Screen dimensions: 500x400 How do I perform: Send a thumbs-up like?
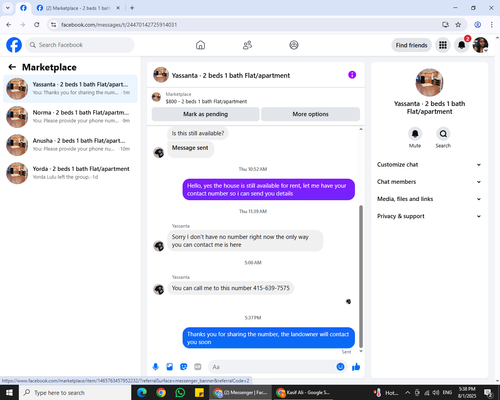pyautogui.click(x=356, y=367)
